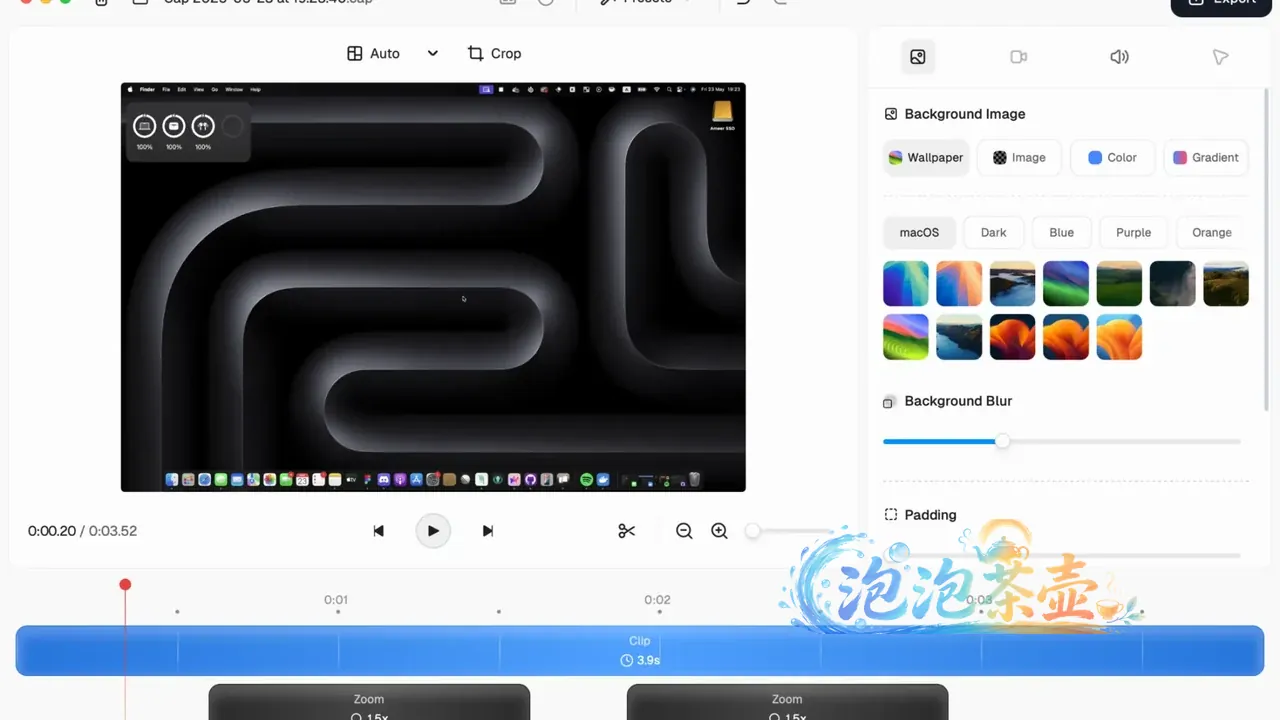Click the 0:02 timeline ruler mark
Screen dimensions: 1280x720
[657, 600]
